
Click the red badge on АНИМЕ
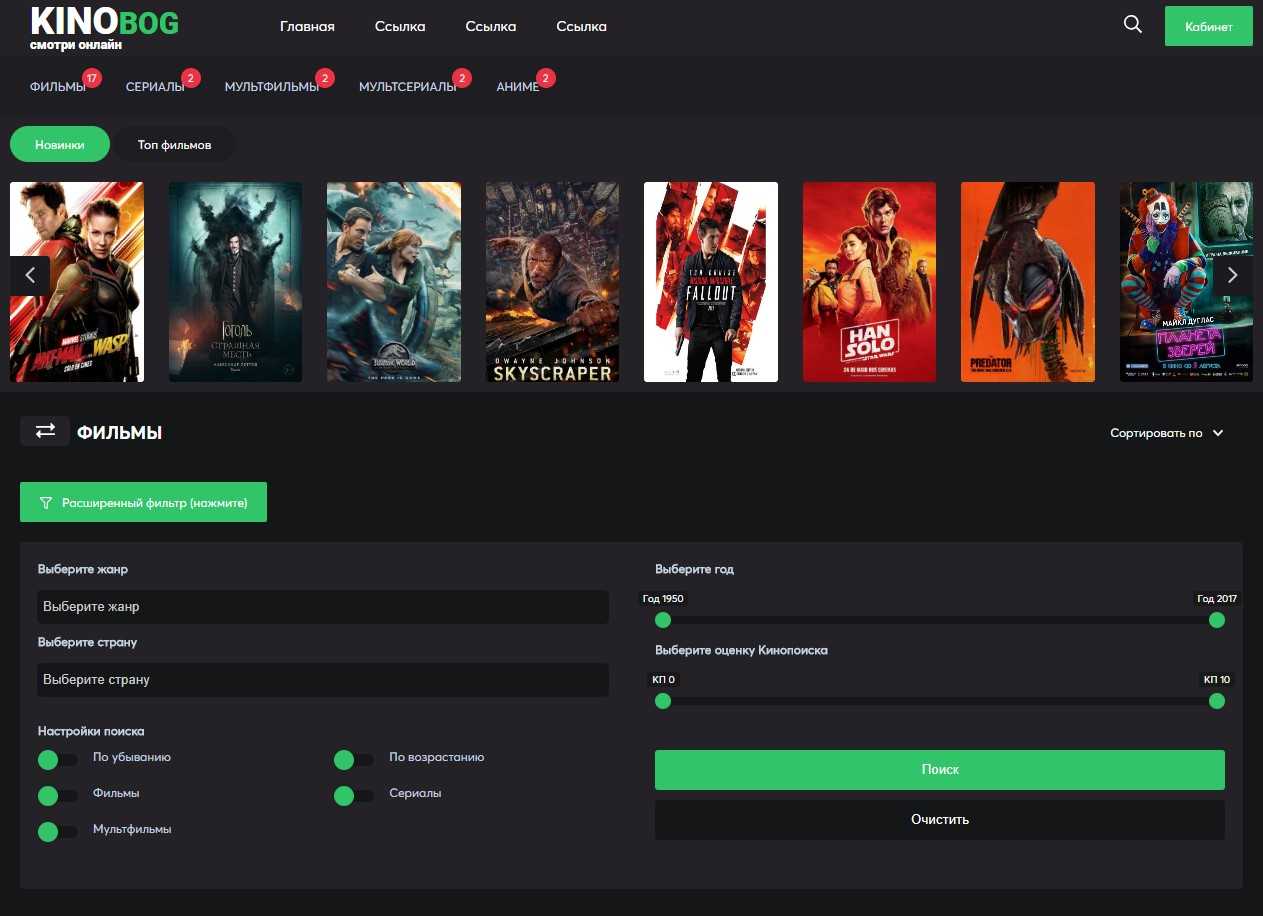tap(546, 78)
